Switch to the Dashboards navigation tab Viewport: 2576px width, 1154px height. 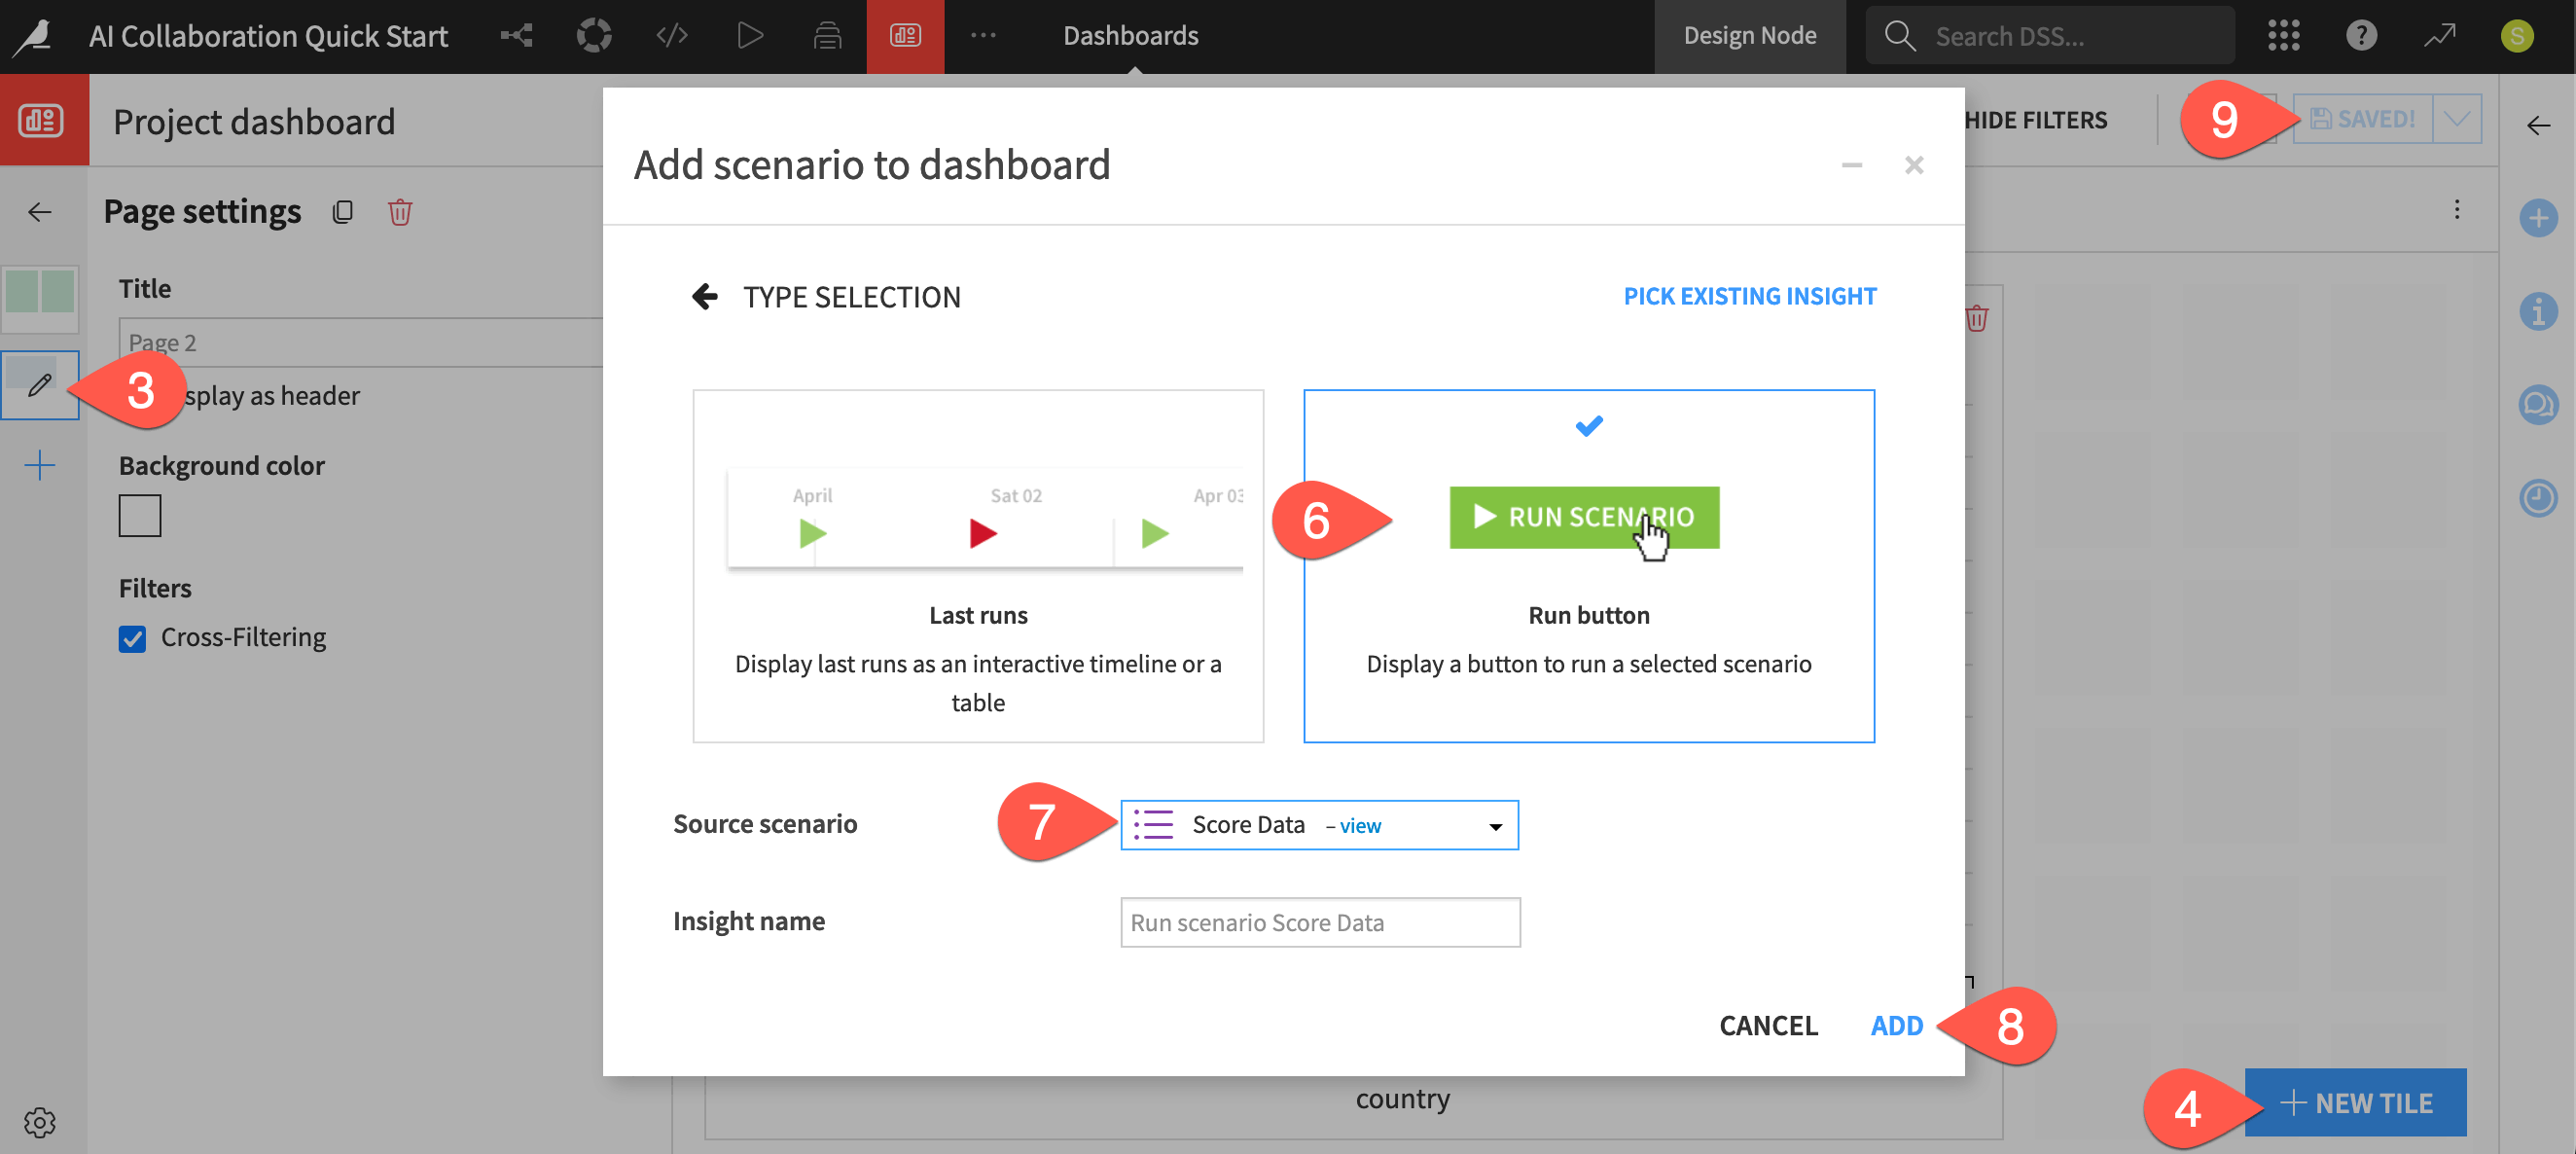(x=1130, y=35)
